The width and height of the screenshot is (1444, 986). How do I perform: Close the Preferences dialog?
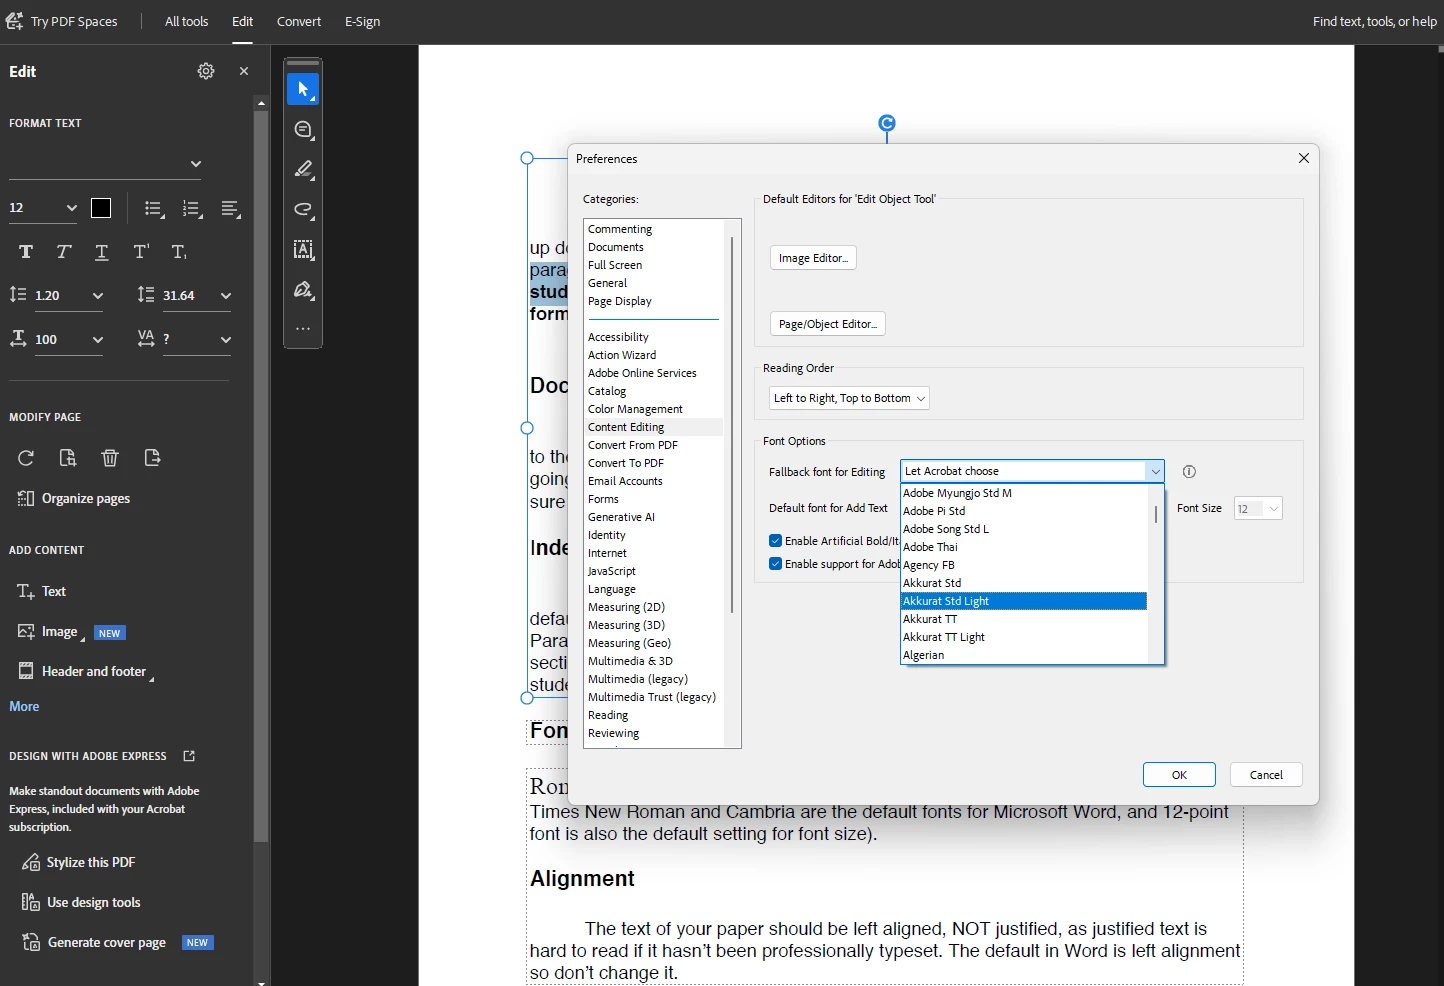point(1304,158)
